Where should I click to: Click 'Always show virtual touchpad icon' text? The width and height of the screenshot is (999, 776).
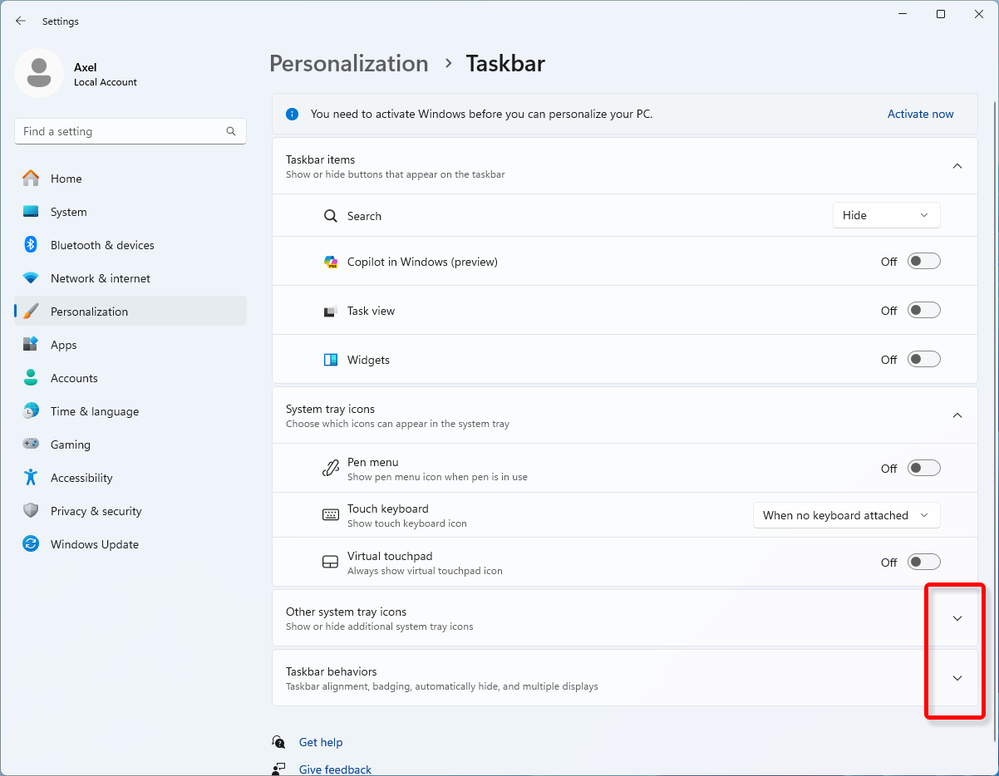424,571
